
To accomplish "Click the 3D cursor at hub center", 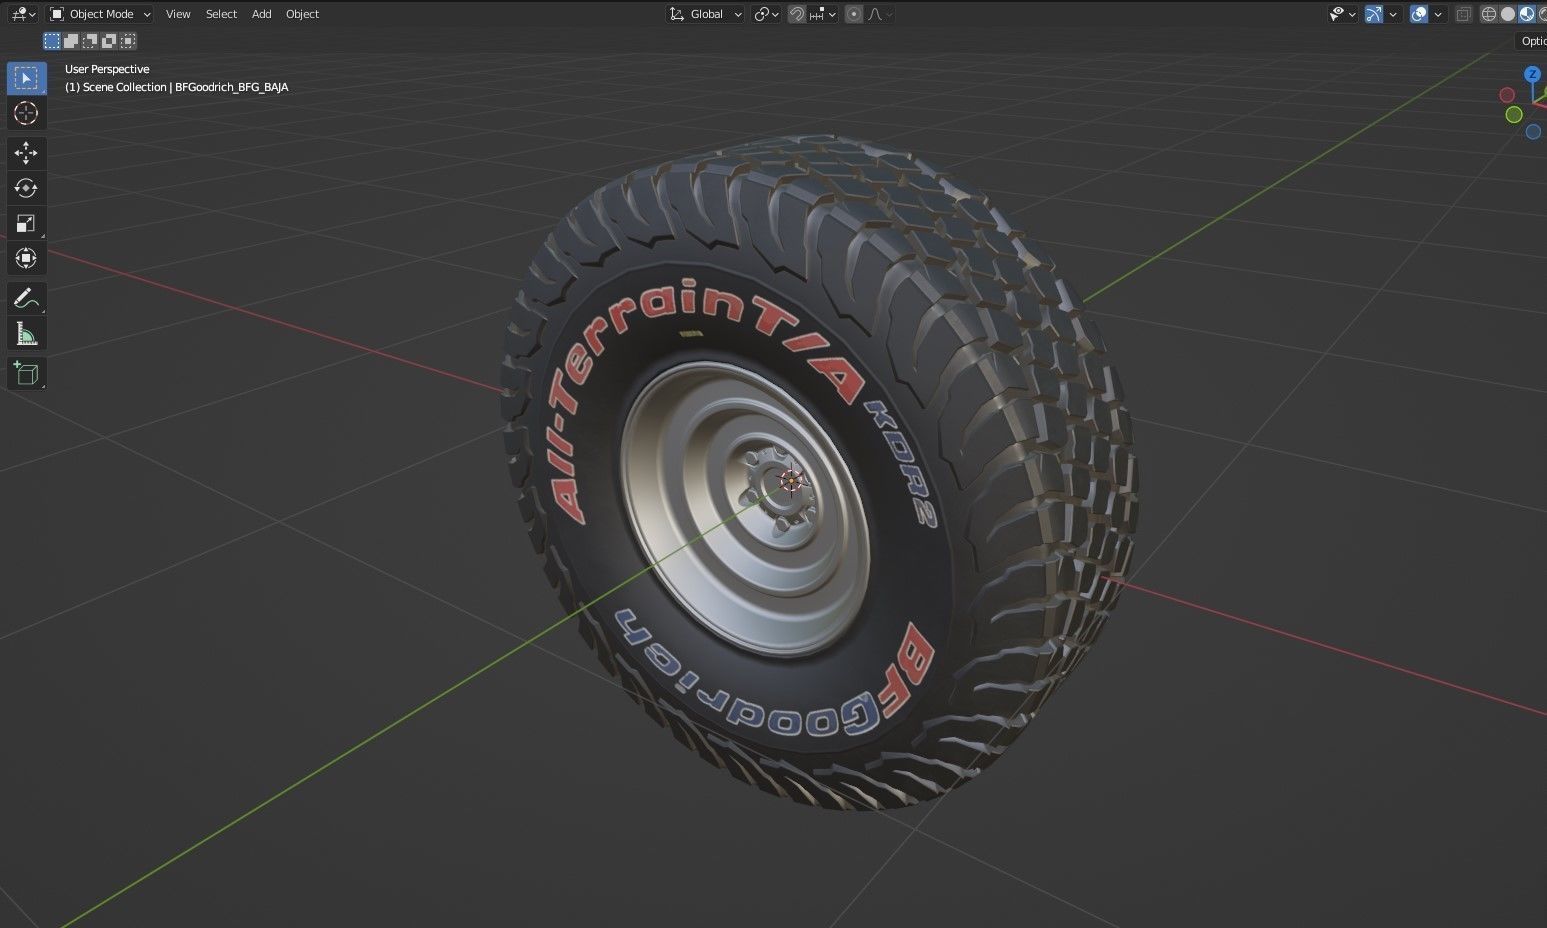I will tap(791, 481).
